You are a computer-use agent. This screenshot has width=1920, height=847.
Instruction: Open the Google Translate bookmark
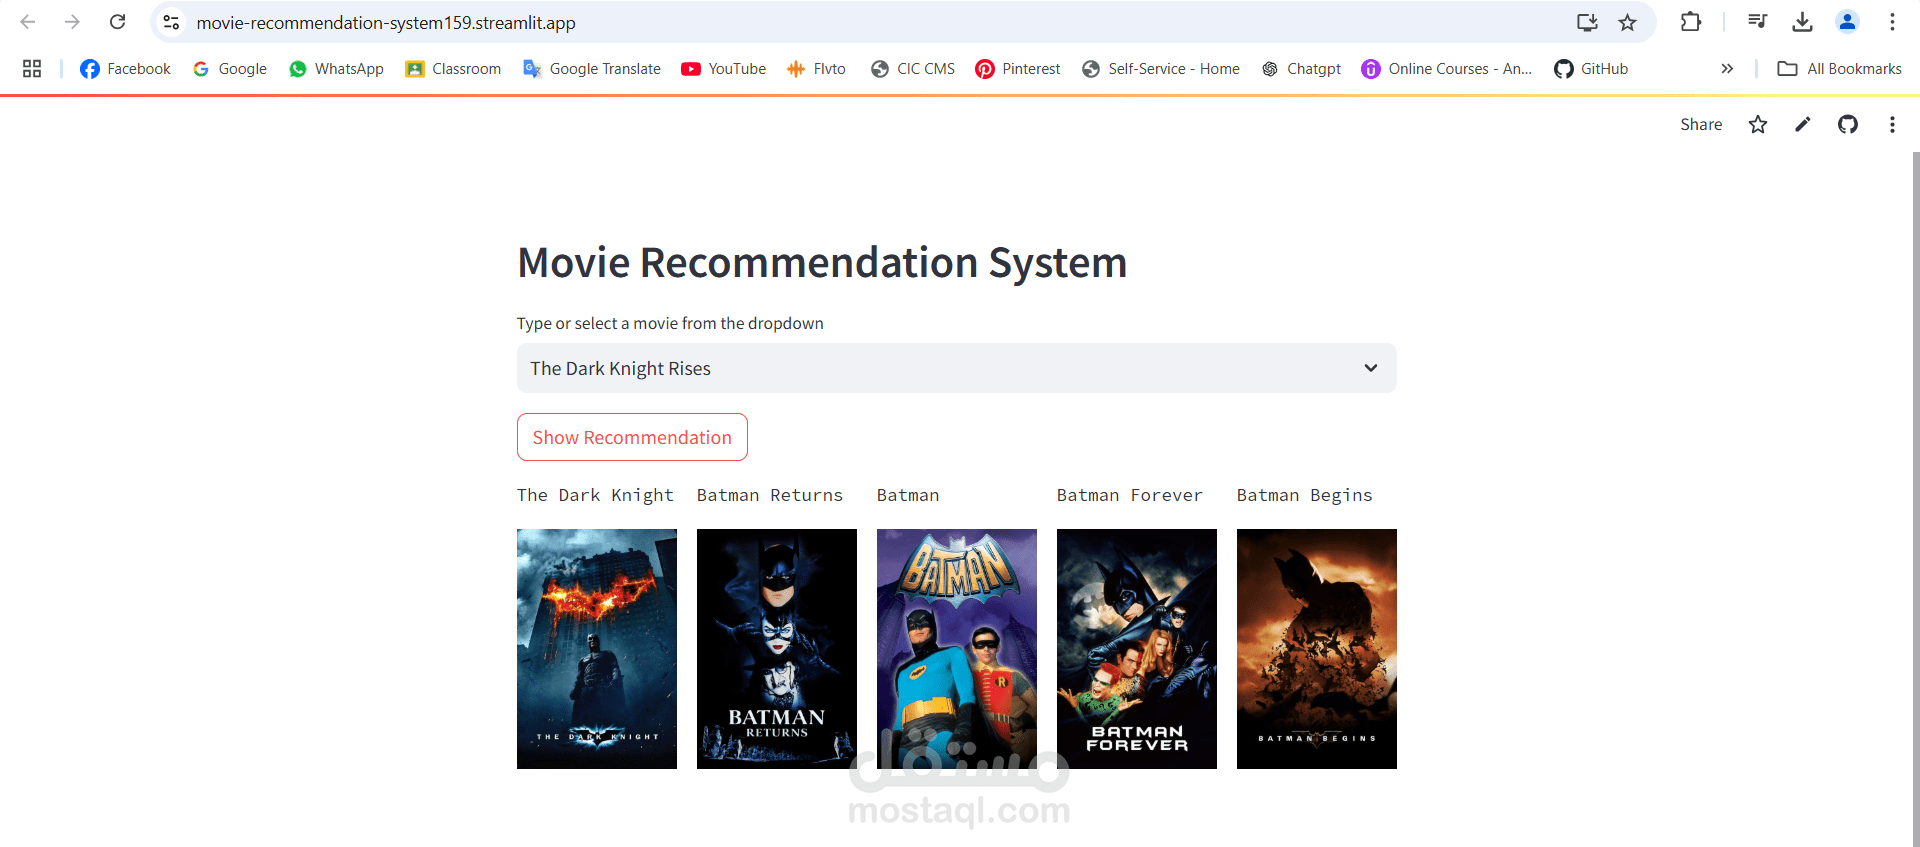click(592, 68)
